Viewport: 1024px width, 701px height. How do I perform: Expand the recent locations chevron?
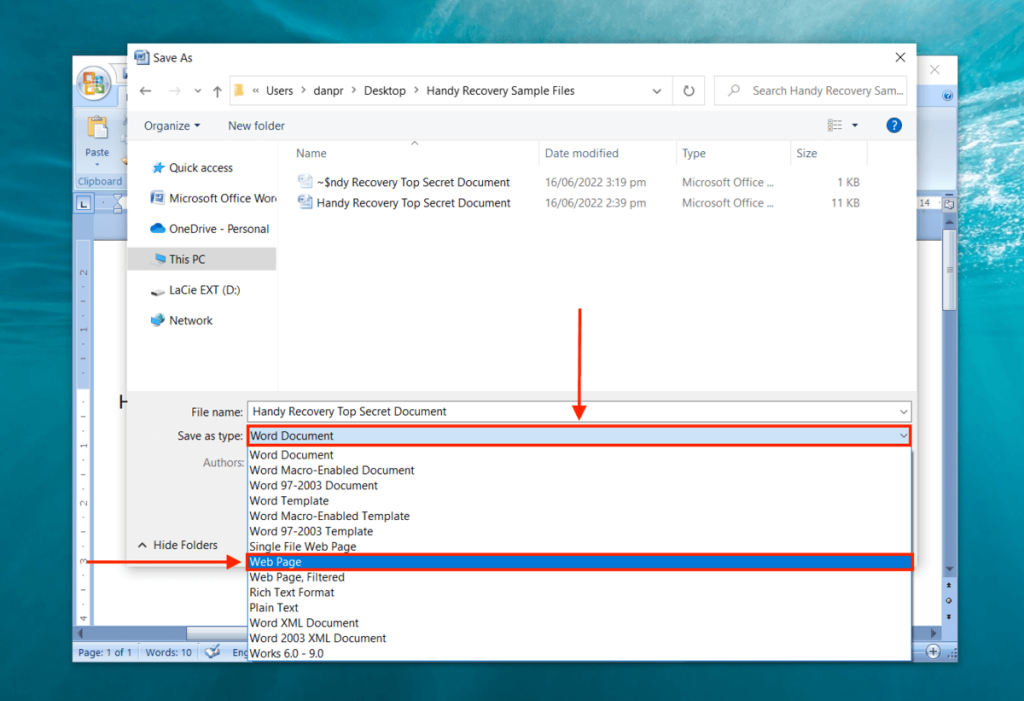(197, 90)
